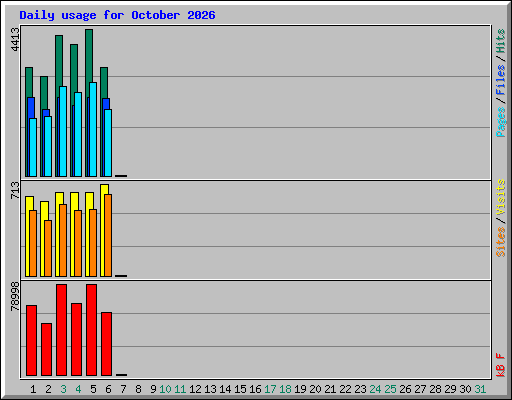Click green day 17 label
Image resolution: width=512 pixels, height=400 pixels.
point(270,389)
